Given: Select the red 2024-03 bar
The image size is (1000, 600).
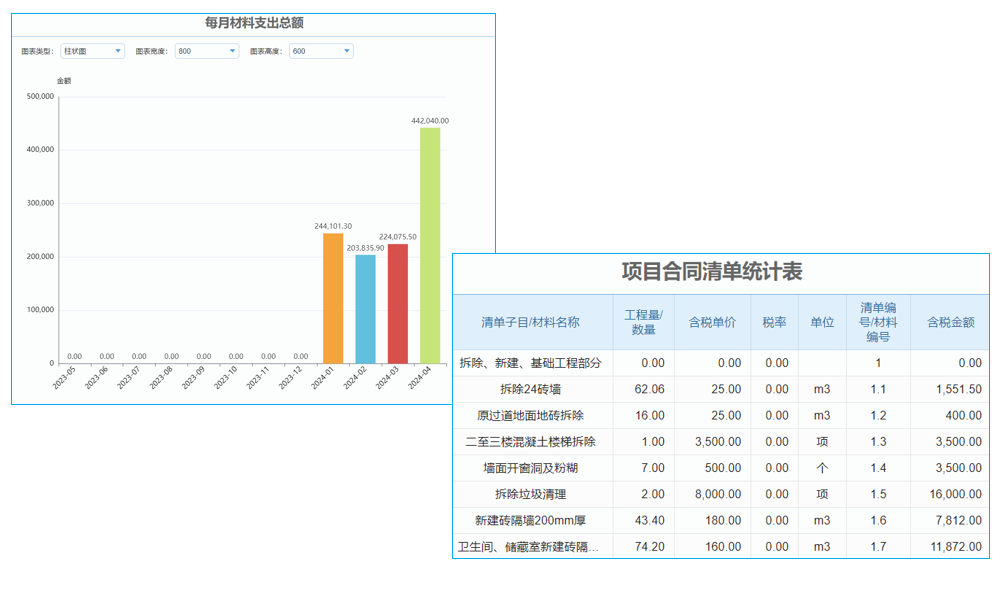Looking at the screenshot, I should 398,300.
